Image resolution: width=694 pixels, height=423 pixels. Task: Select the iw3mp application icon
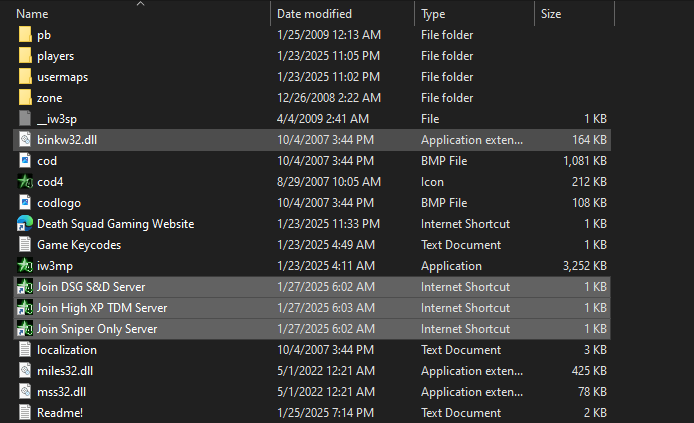(25, 265)
